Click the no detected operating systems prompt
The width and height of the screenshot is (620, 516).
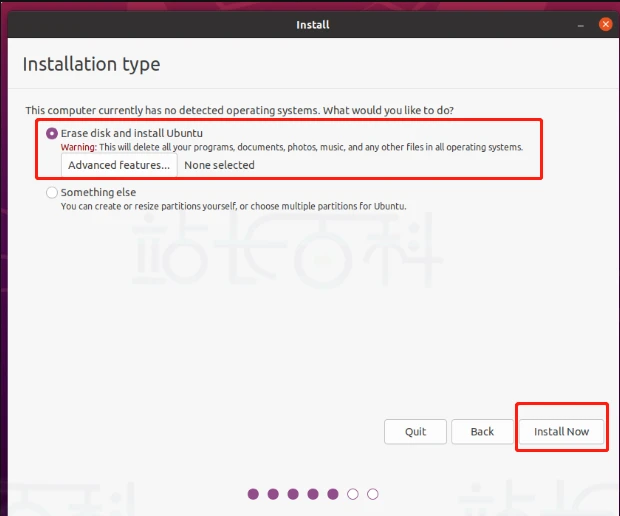click(240, 110)
